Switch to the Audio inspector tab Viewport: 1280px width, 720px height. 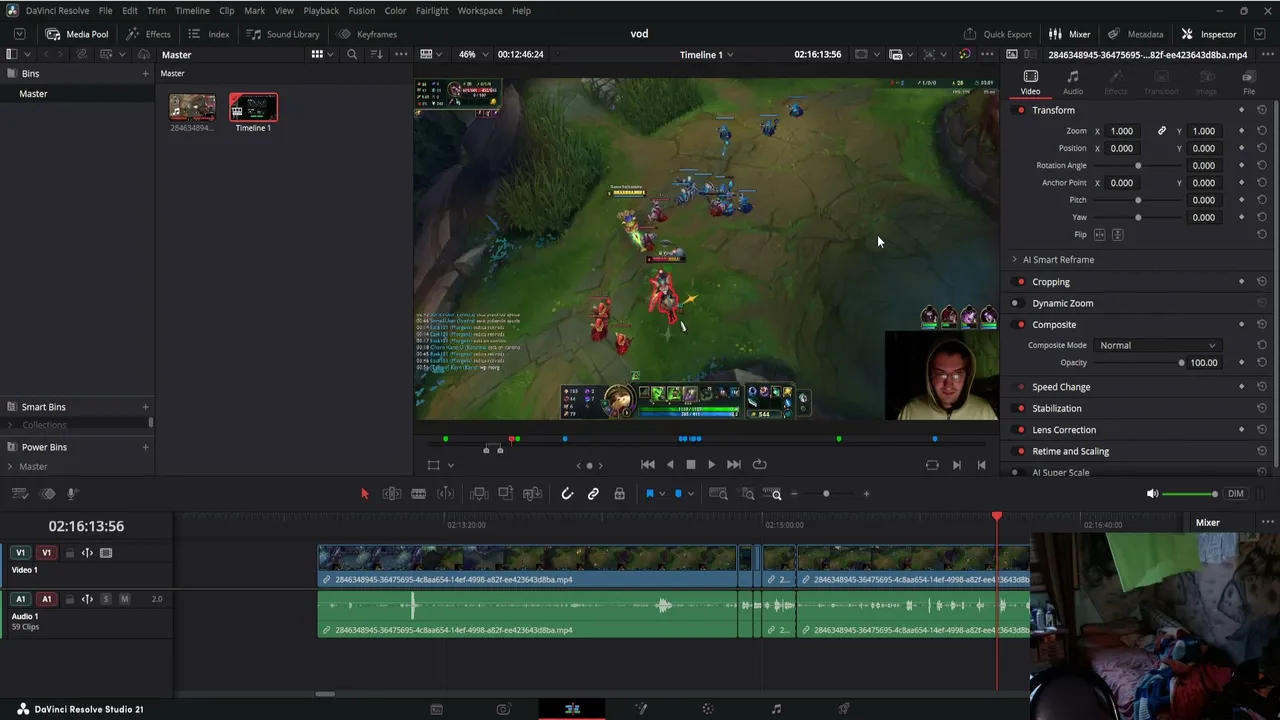coord(1073,82)
